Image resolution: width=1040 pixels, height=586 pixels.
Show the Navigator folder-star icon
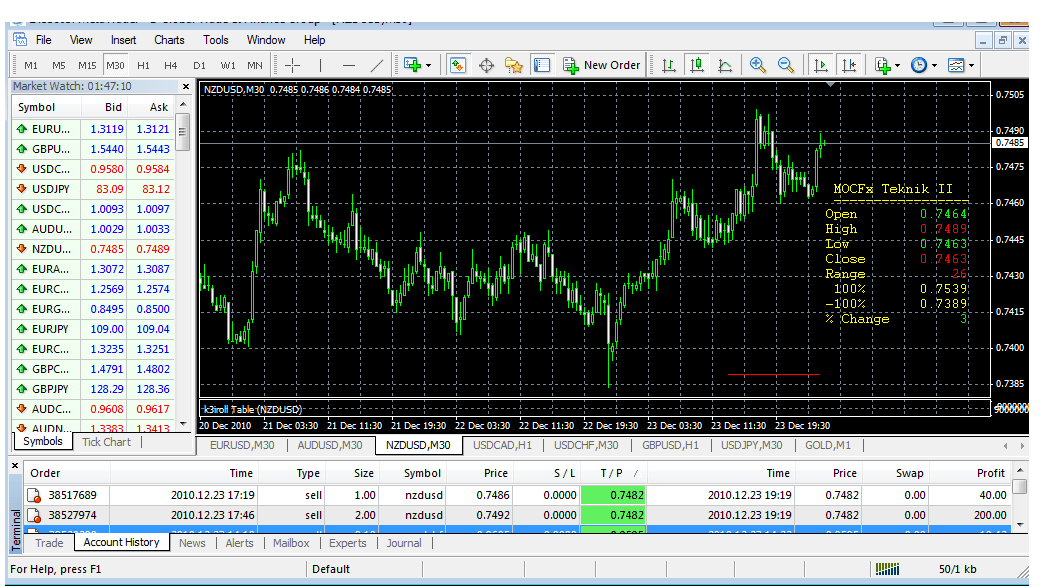point(514,65)
